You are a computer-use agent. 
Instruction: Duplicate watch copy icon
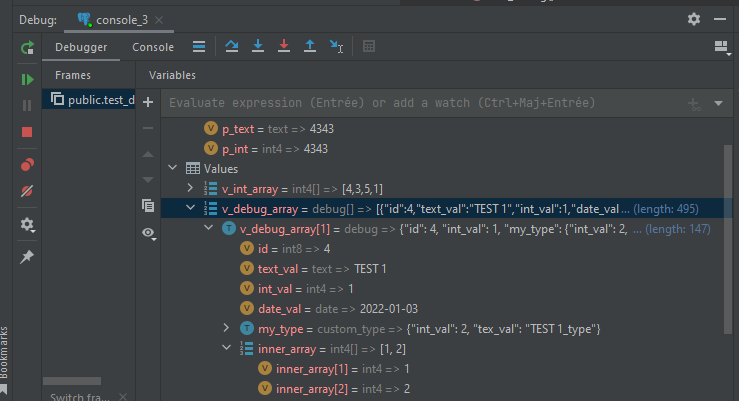tap(148, 206)
